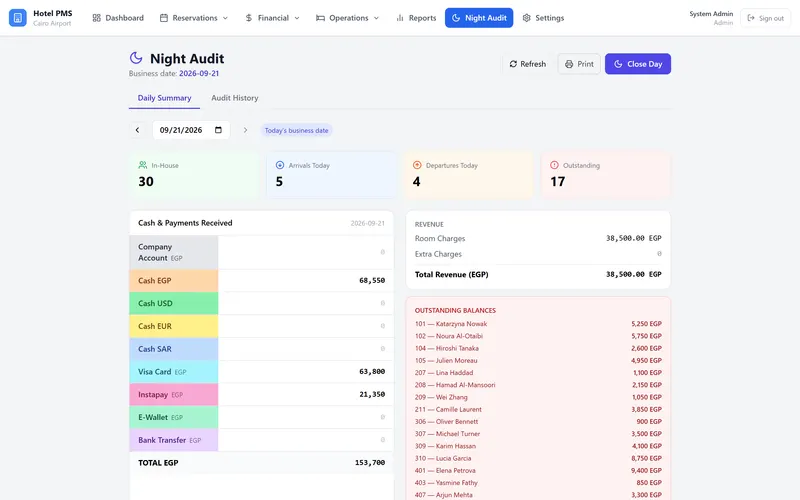The image size is (800, 500).
Task: Click the Refresh button
Action: tap(528, 64)
